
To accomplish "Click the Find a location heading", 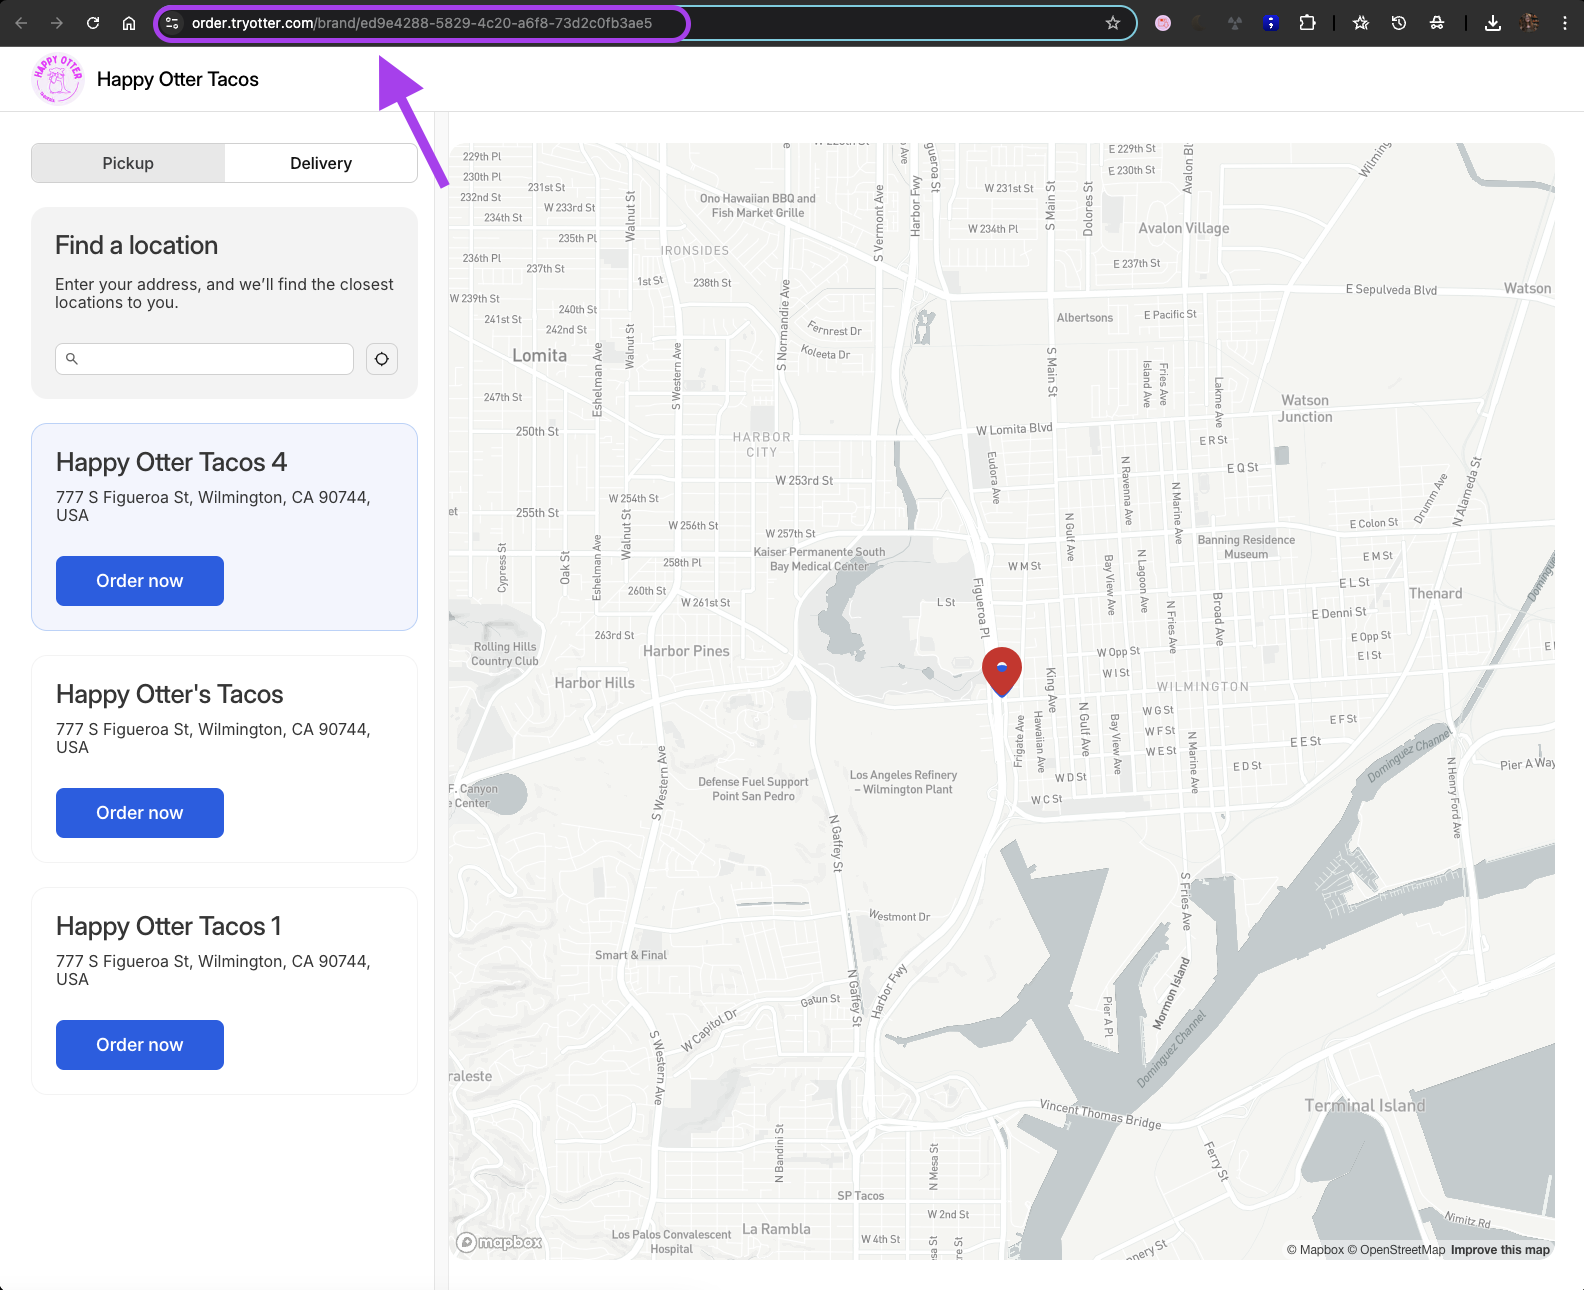I will point(136,245).
